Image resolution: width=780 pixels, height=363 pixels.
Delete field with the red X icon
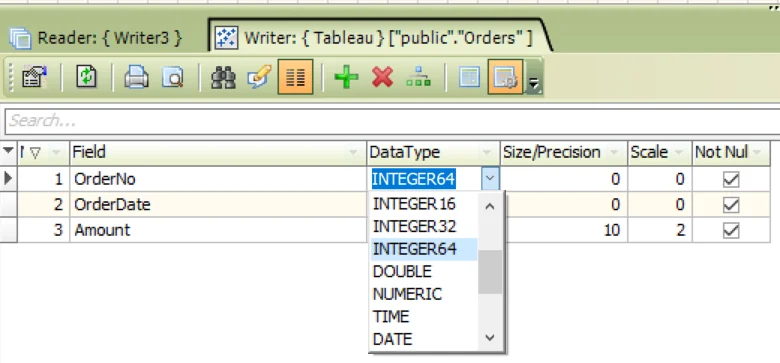tap(382, 77)
